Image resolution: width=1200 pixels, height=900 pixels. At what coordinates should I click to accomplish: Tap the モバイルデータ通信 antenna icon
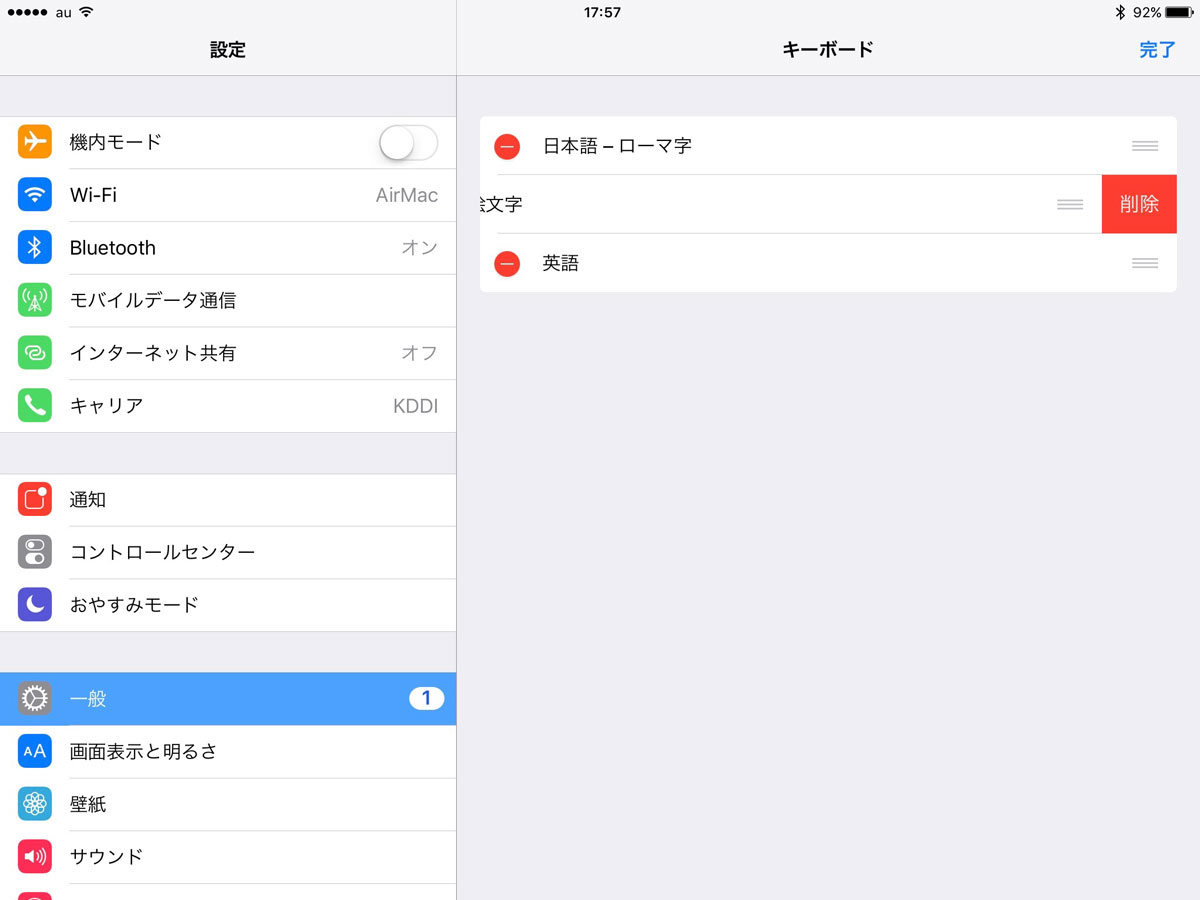pos(35,300)
